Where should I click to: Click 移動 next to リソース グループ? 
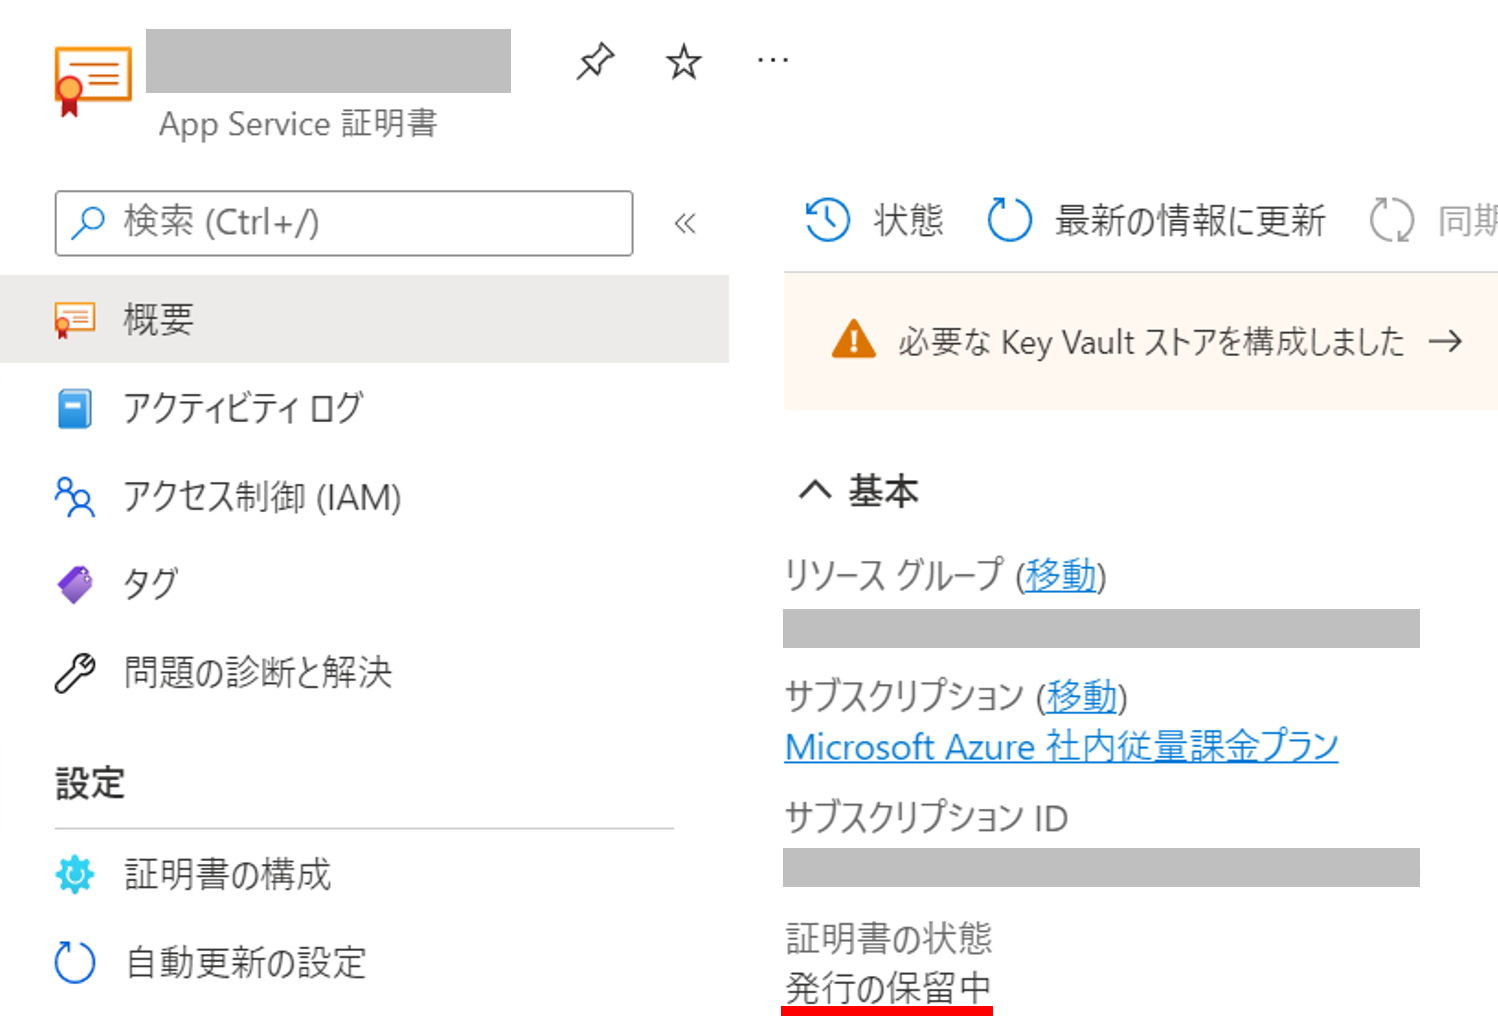(x=1060, y=577)
